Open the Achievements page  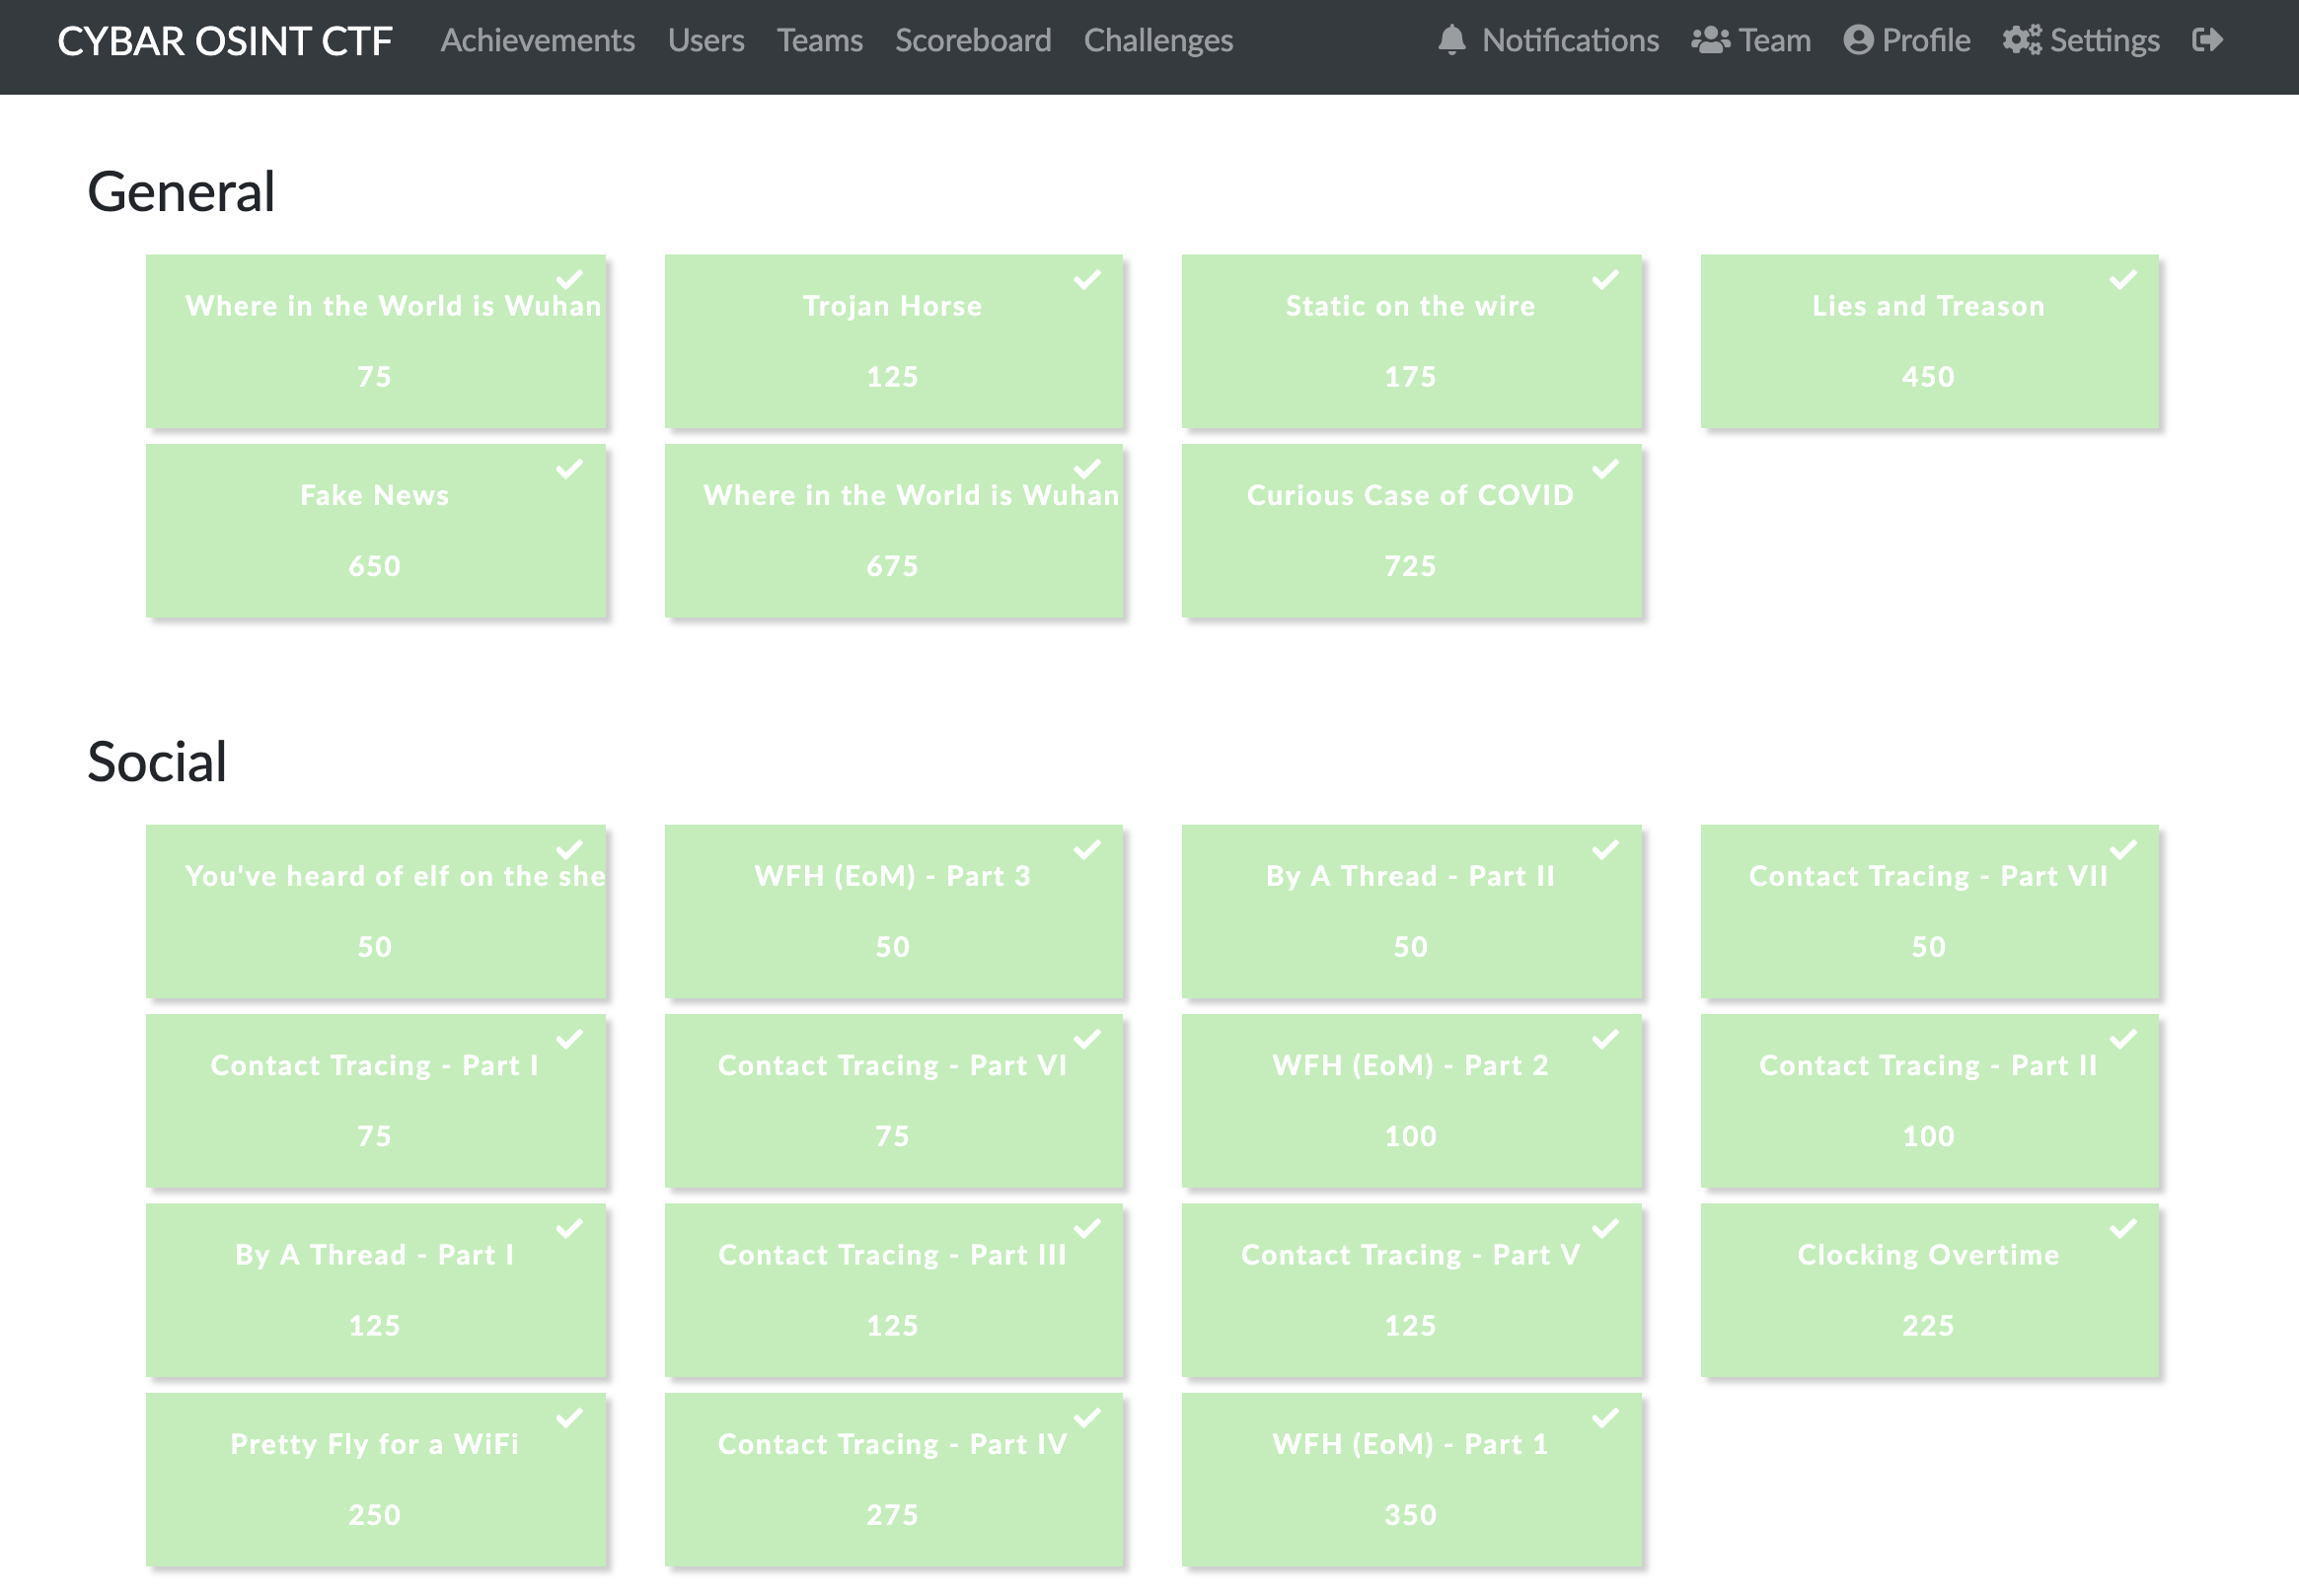[537, 40]
